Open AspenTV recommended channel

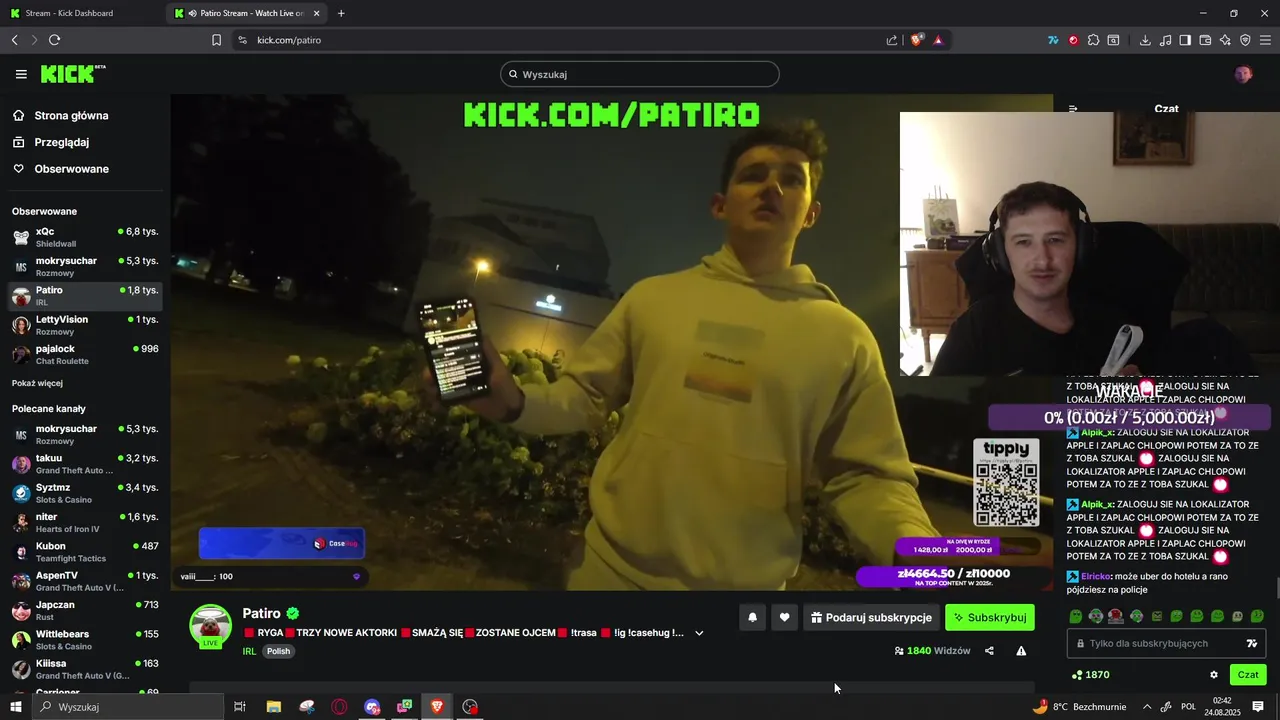85,581
